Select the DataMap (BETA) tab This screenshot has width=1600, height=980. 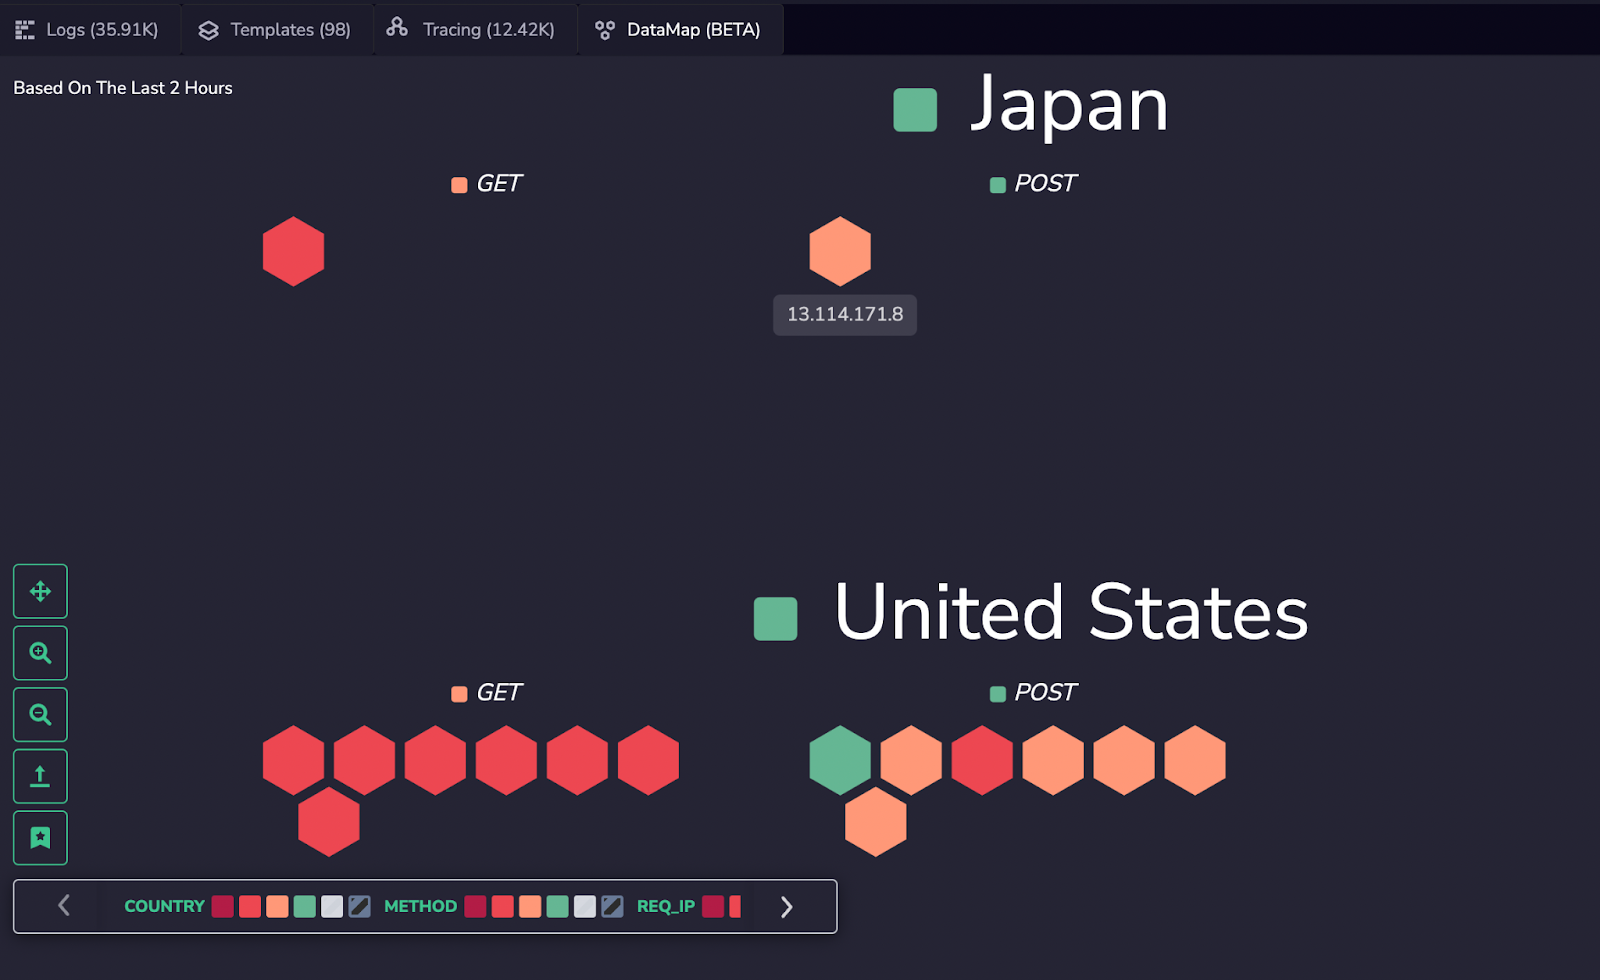click(x=678, y=30)
